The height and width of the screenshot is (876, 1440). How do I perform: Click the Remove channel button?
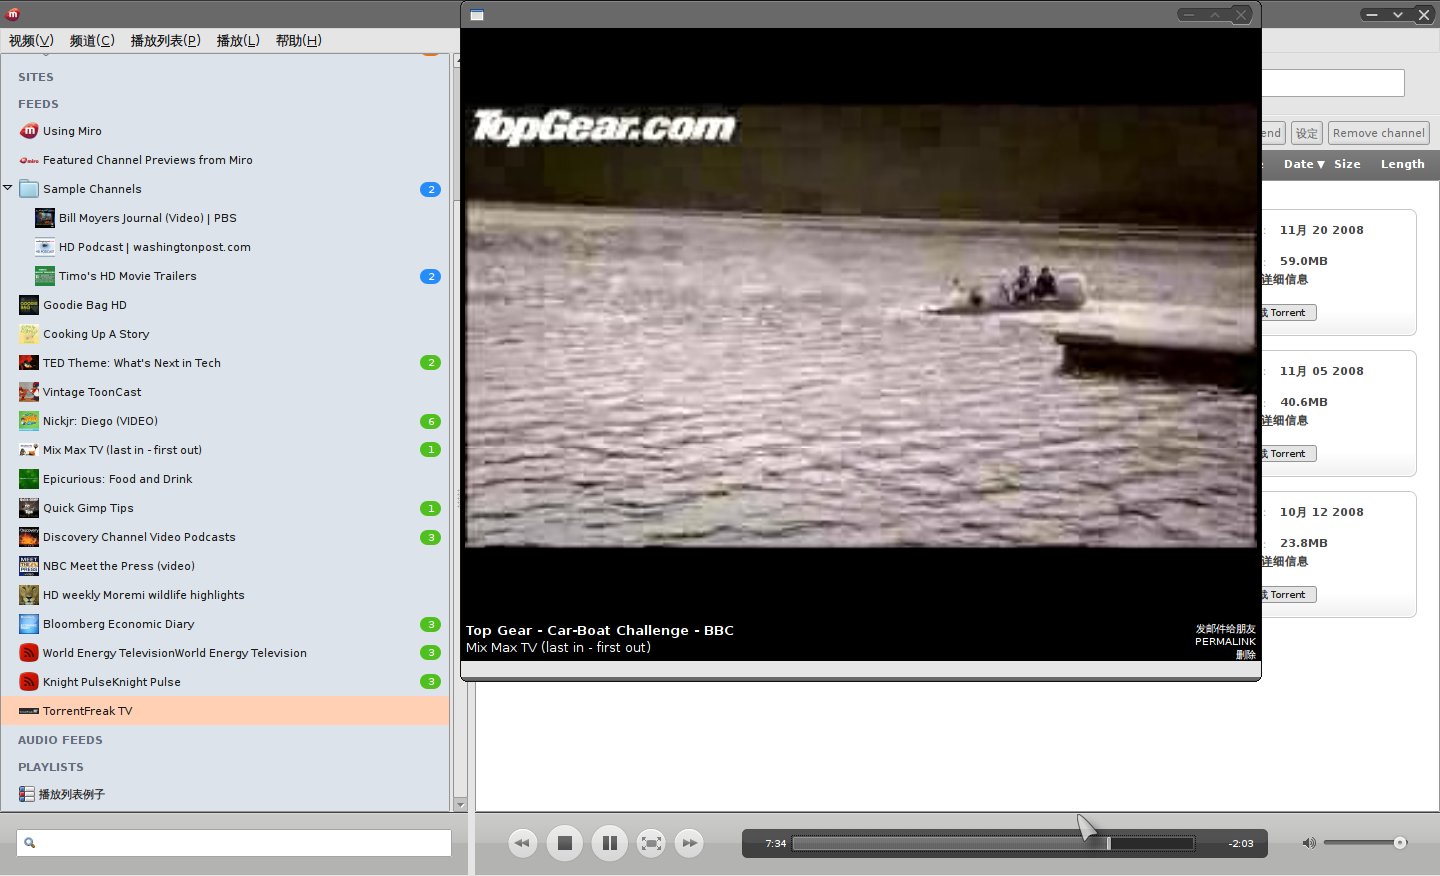(x=1378, y=133)
